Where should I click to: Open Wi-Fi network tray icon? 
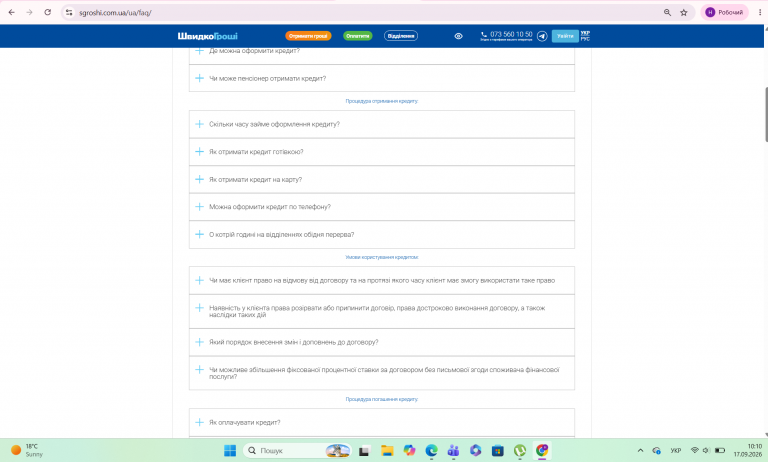[695, 450]
